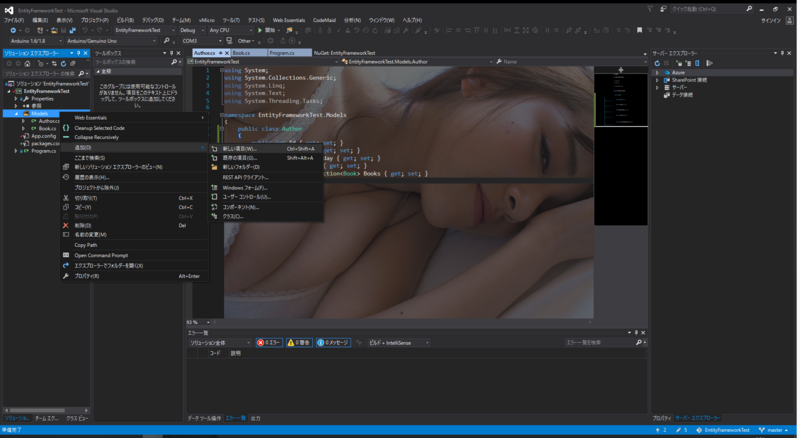Open the Build + IntelliSense dropdown
The image size is (800, 438).
click(398, 343)
